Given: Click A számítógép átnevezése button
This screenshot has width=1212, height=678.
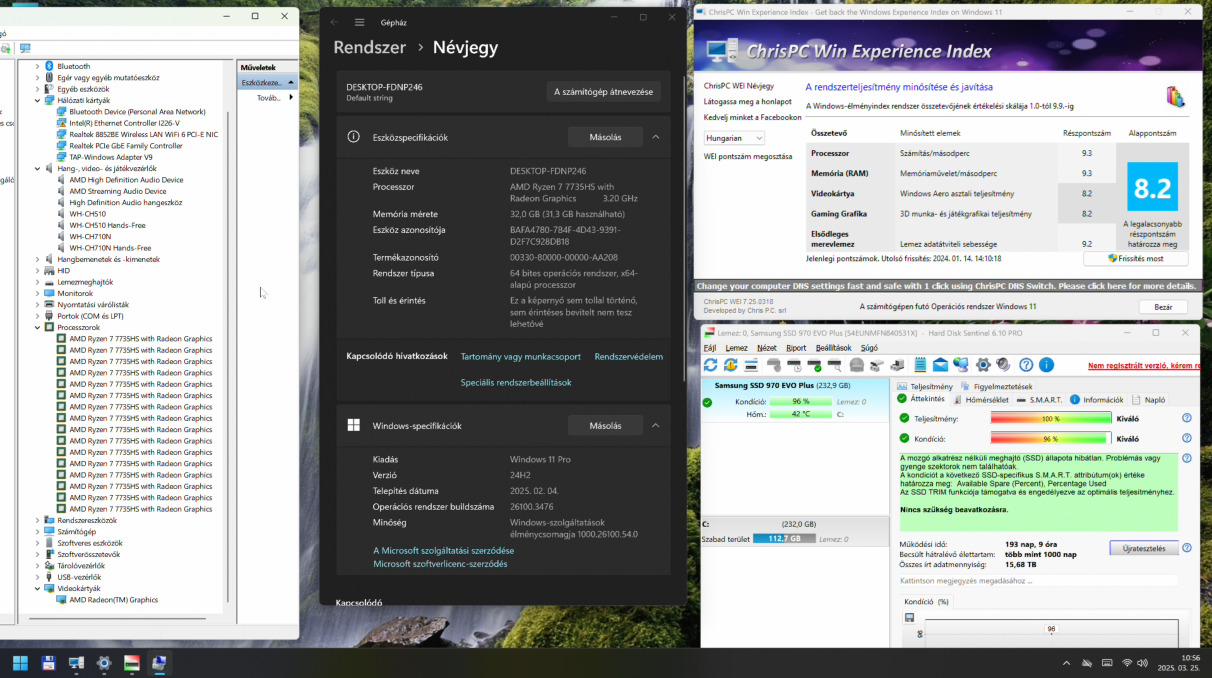Looking at the screenshot, I should [603, 92].
